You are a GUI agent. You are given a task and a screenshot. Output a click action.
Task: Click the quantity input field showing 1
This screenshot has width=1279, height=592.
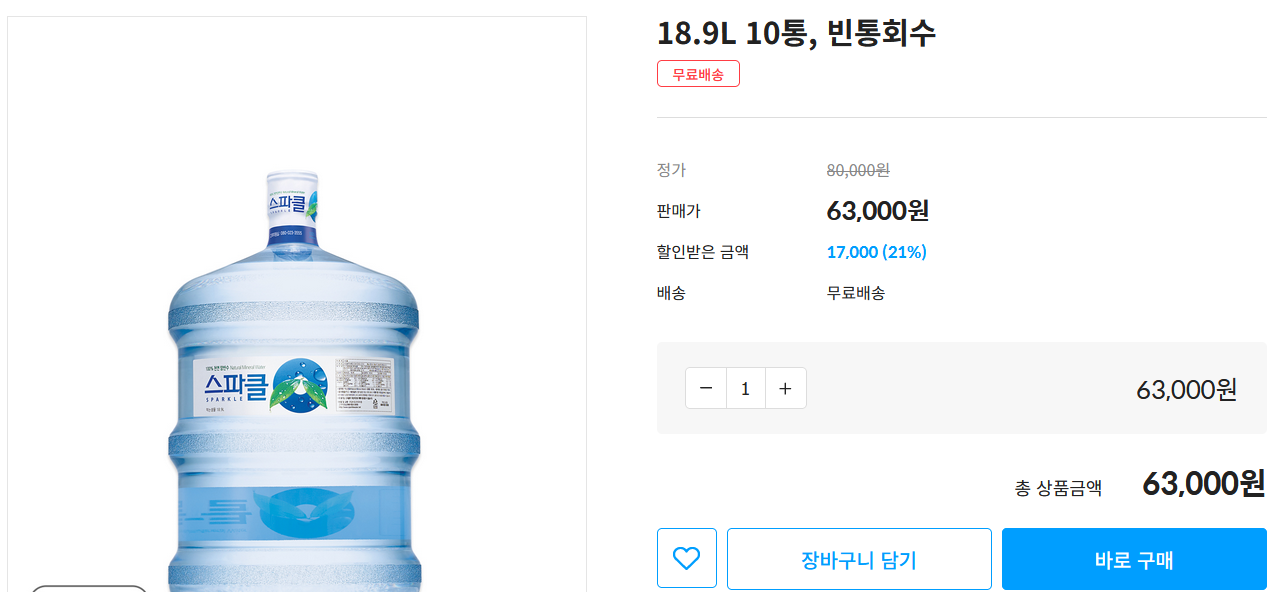tap(745, 388)
